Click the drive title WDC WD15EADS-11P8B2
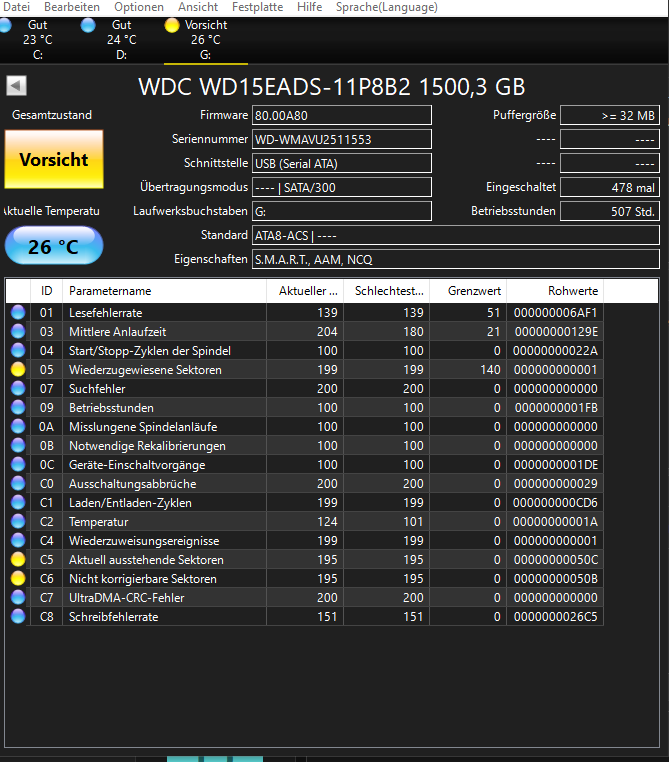 point(274,87)
